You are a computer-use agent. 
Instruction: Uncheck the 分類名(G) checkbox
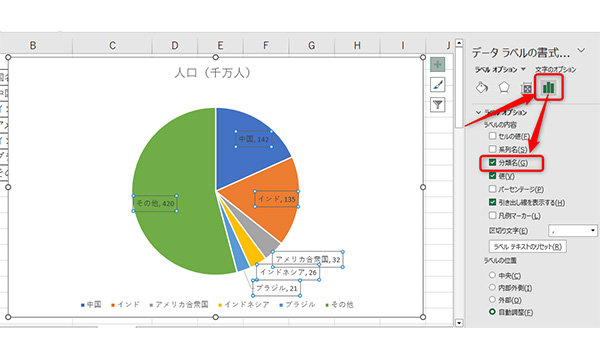(492, 162)
